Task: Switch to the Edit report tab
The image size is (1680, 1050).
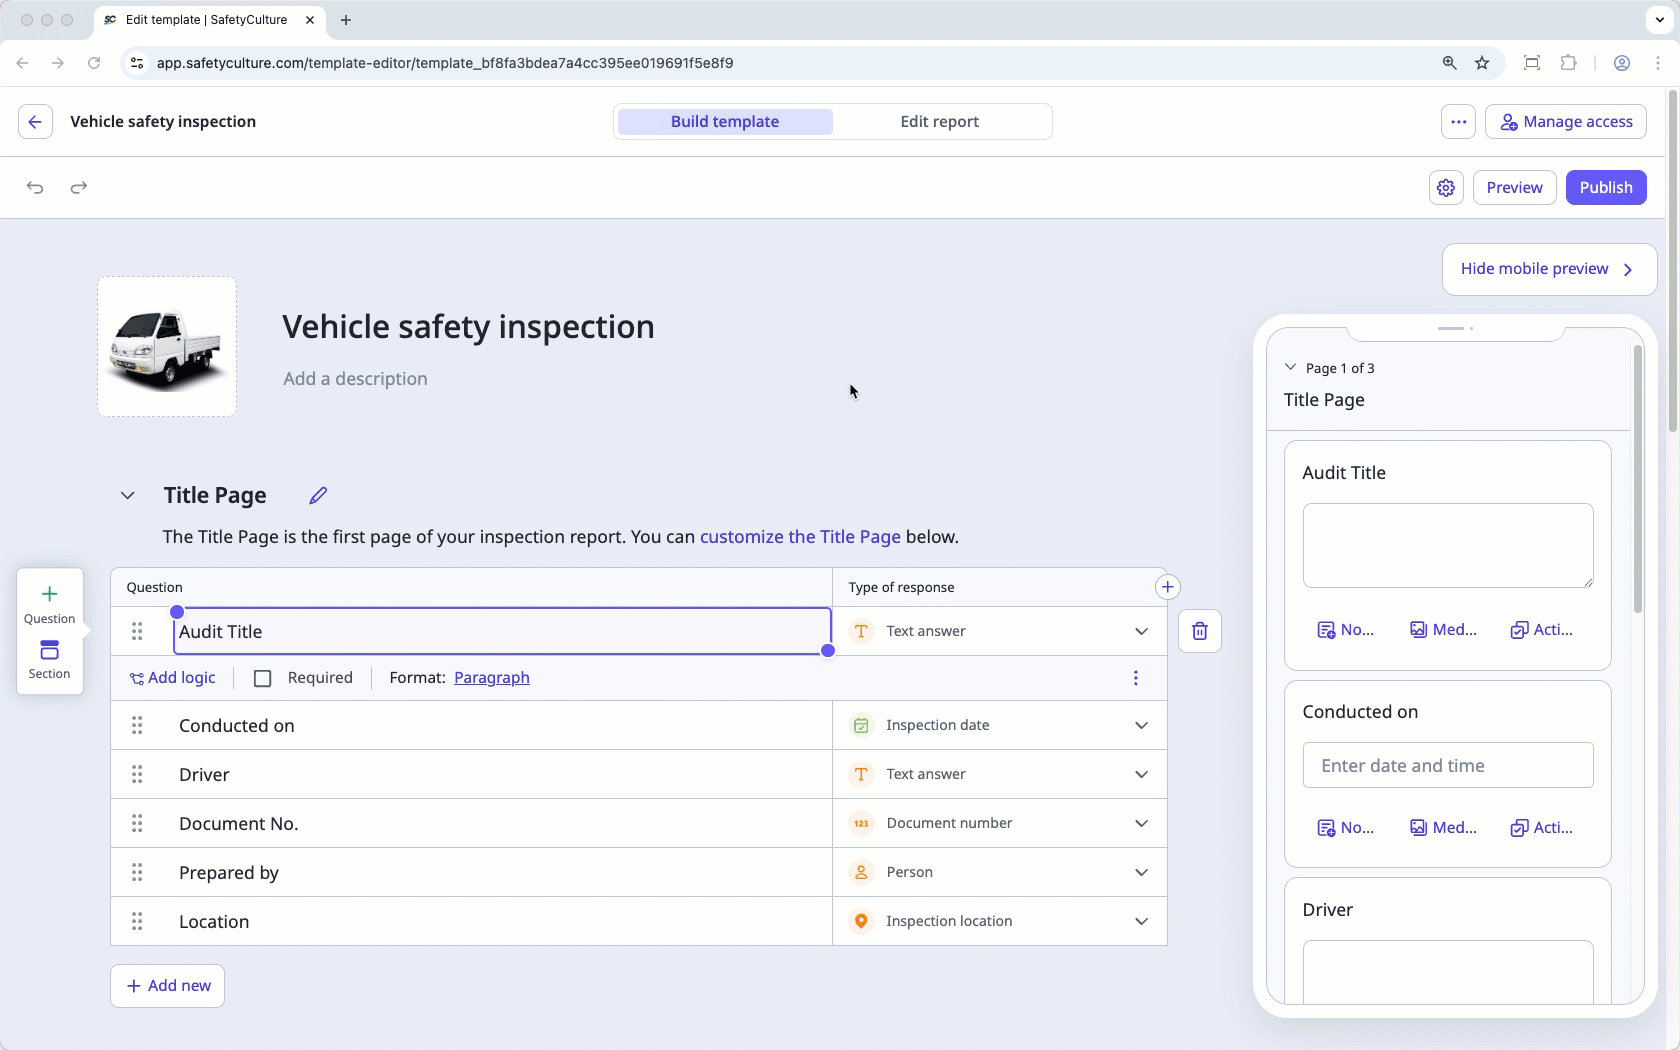Action: pyautogui.click(x=940, y=122)
